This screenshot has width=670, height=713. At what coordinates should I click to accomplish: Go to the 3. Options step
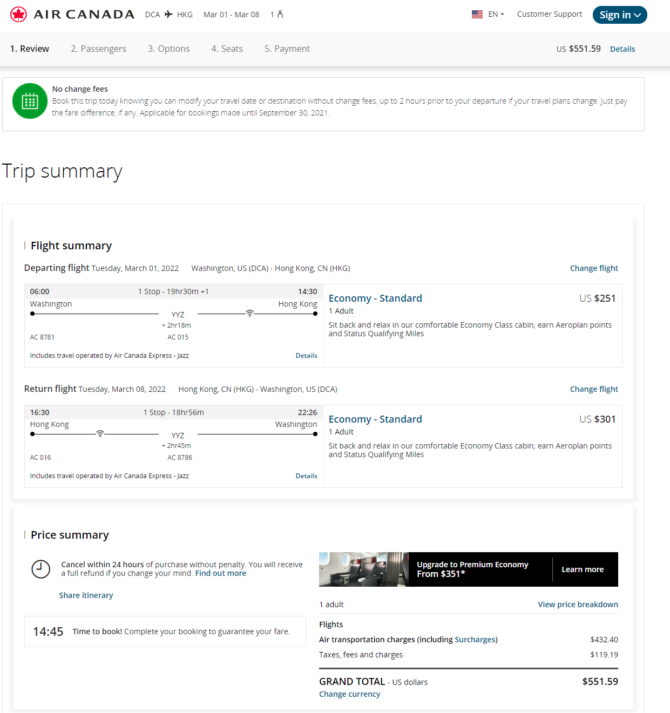(x=168, y=49)
